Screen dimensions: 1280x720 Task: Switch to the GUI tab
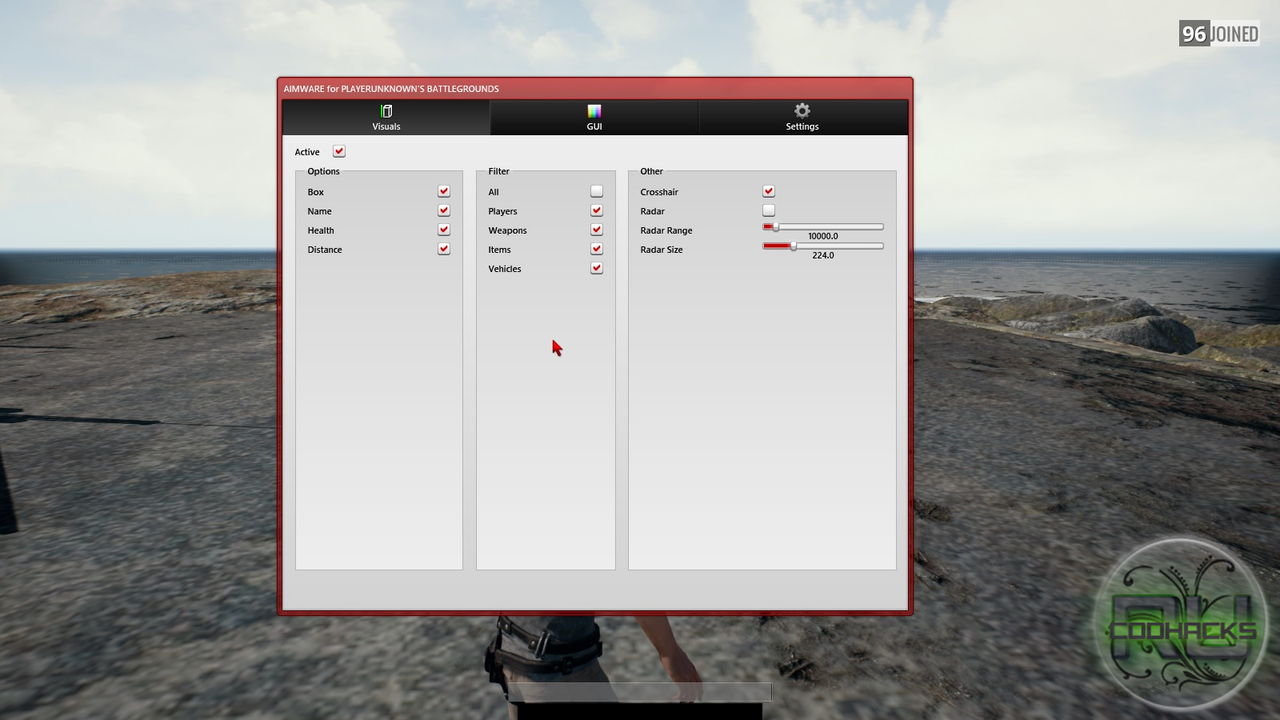594,117
